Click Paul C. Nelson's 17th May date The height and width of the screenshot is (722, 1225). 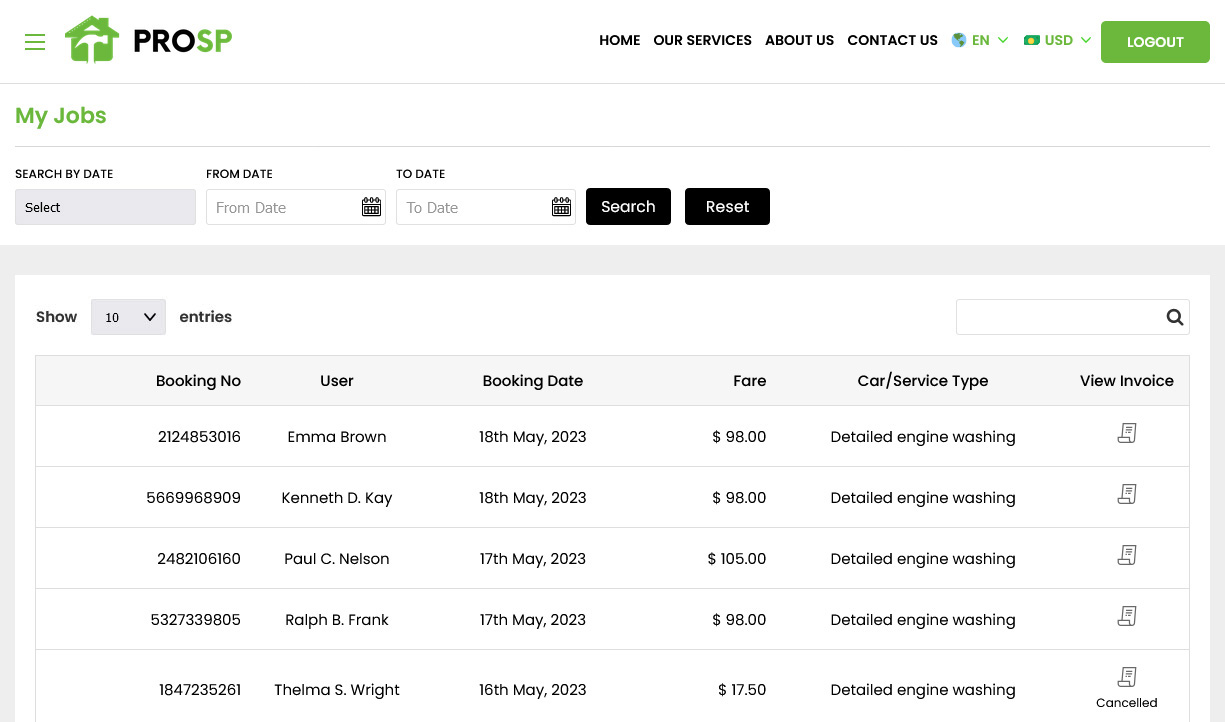pyautogui.click(x=533, y=559)
